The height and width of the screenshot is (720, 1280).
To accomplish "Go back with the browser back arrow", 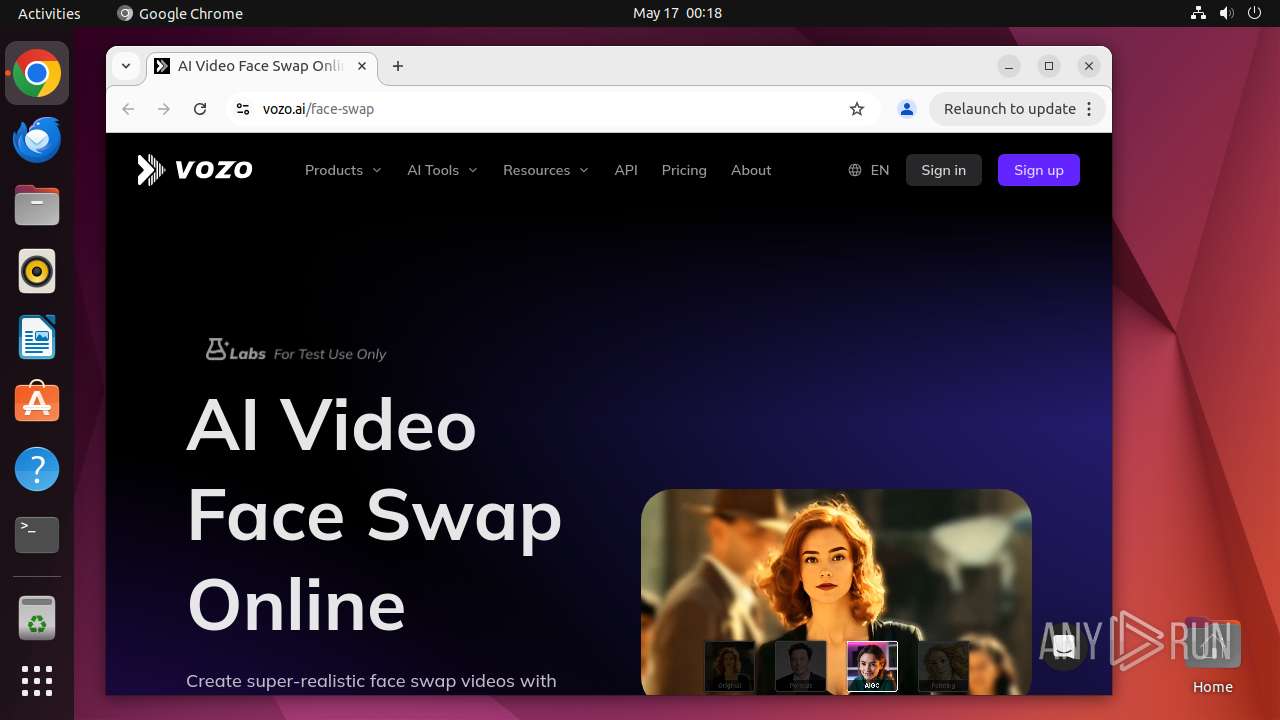I will click(x=128, y=109).
